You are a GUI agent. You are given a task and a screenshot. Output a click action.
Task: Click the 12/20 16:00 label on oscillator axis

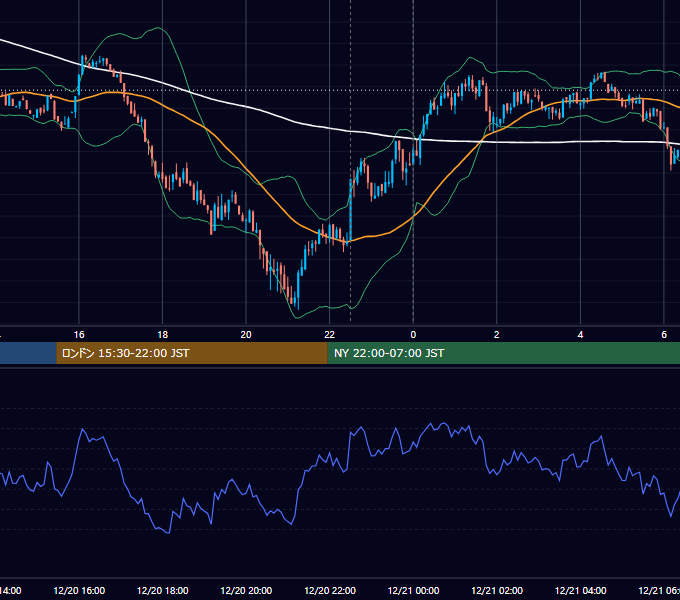click(x=79, y=590)
